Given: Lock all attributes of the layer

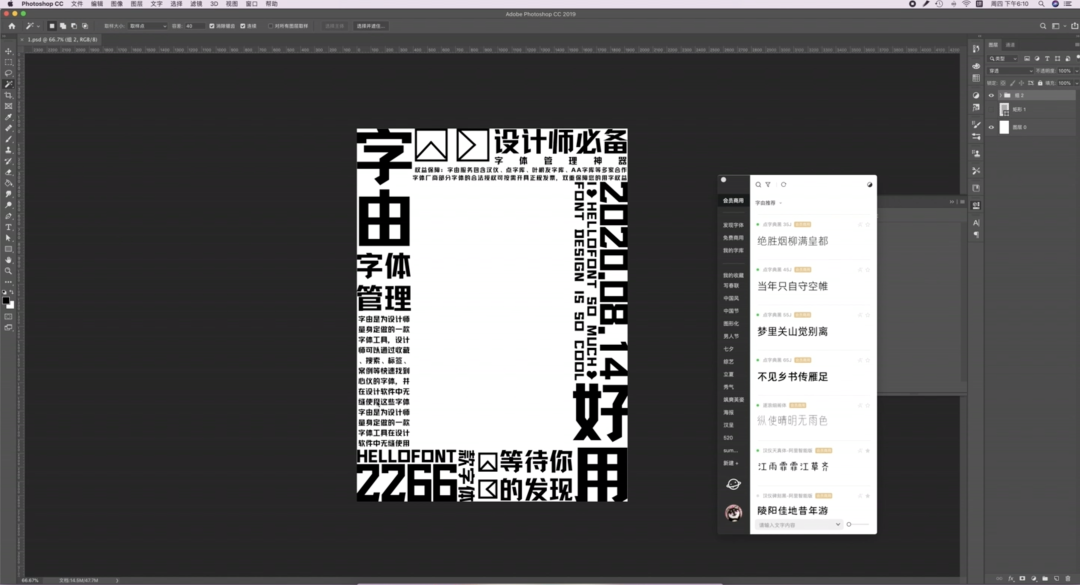Looking at the screenshot, I should (1040, 83).
